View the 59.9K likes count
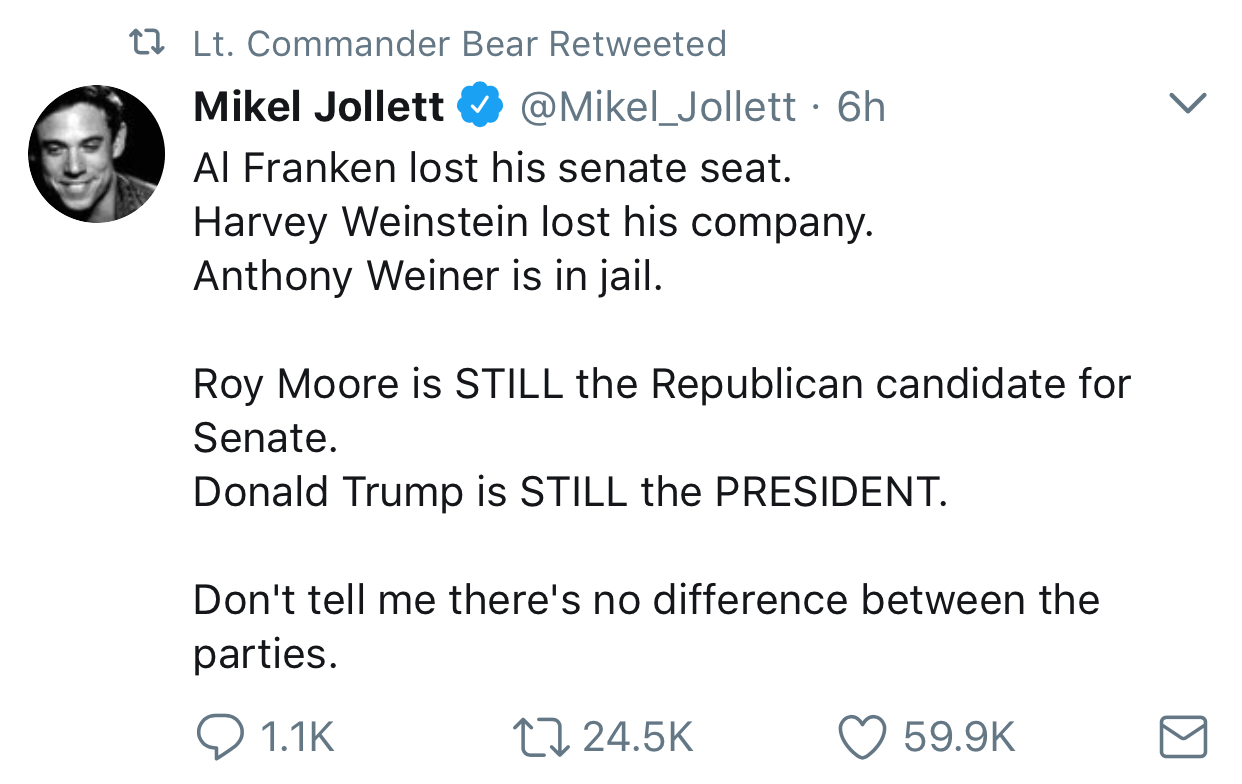1242x784 pixels. point(960,738)
